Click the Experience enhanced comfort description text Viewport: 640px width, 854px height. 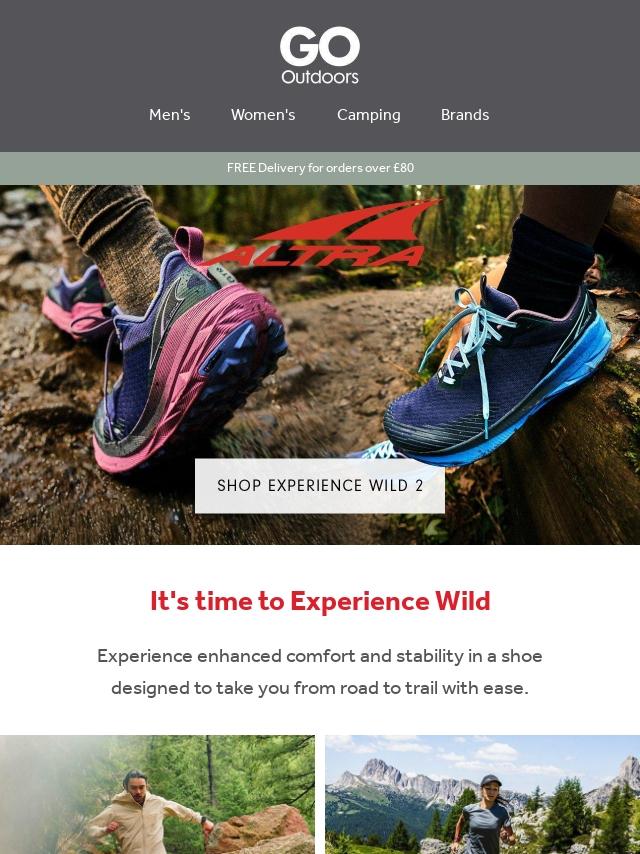coord(320,672)
